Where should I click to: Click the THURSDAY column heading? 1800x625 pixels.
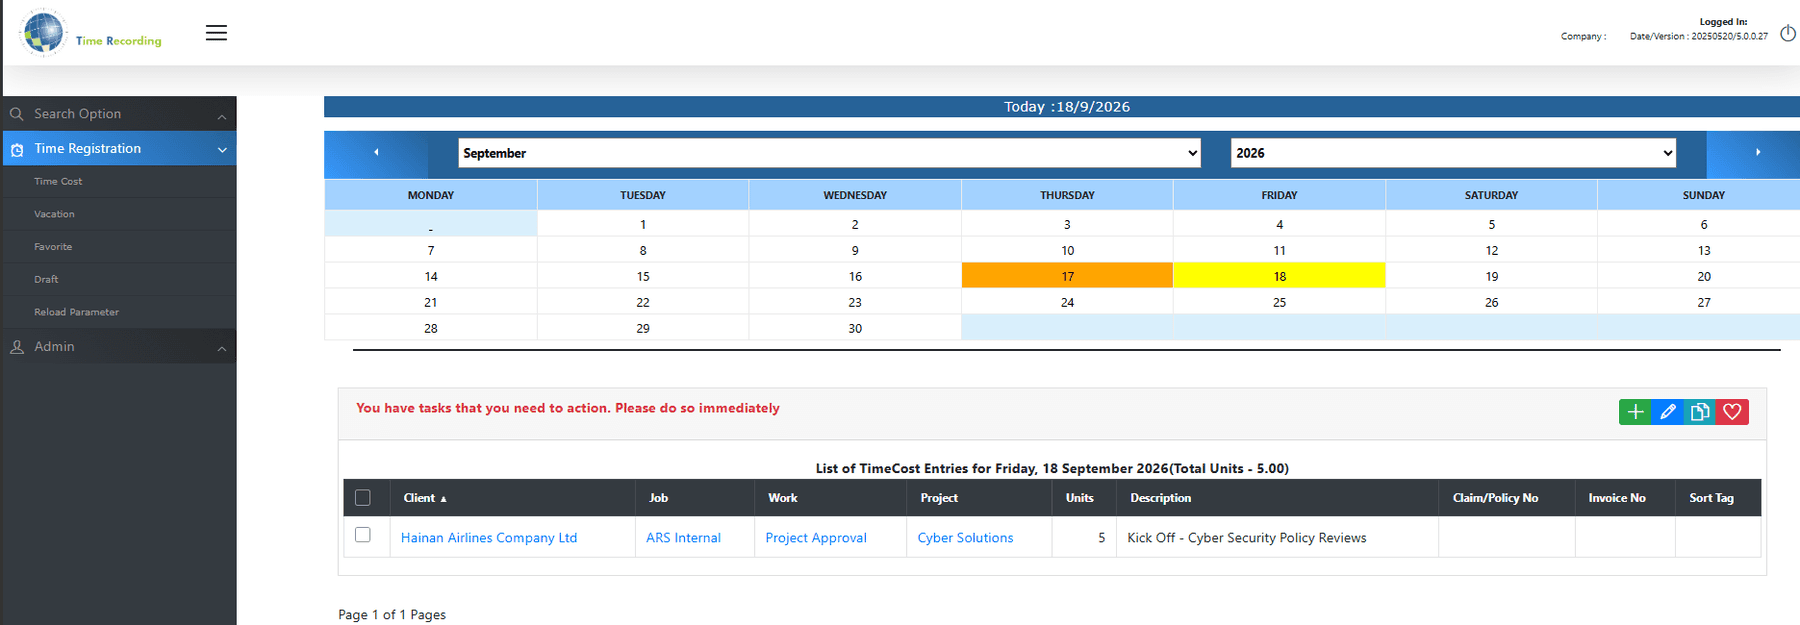tap(1067, 195)
